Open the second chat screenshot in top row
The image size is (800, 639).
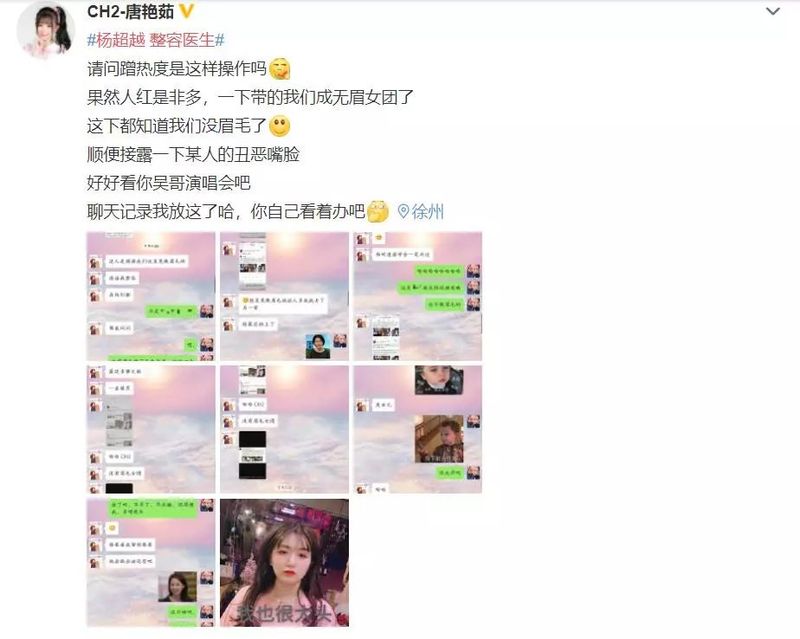[284, 297]
